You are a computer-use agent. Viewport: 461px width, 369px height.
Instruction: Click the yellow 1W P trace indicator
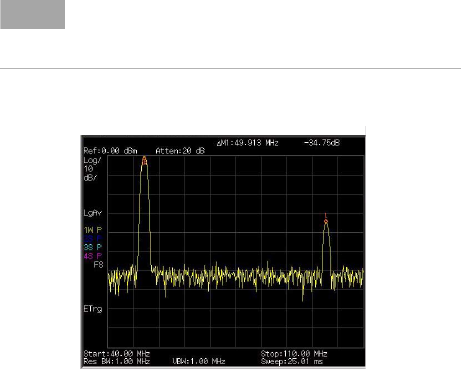click(x=93, y=230)
